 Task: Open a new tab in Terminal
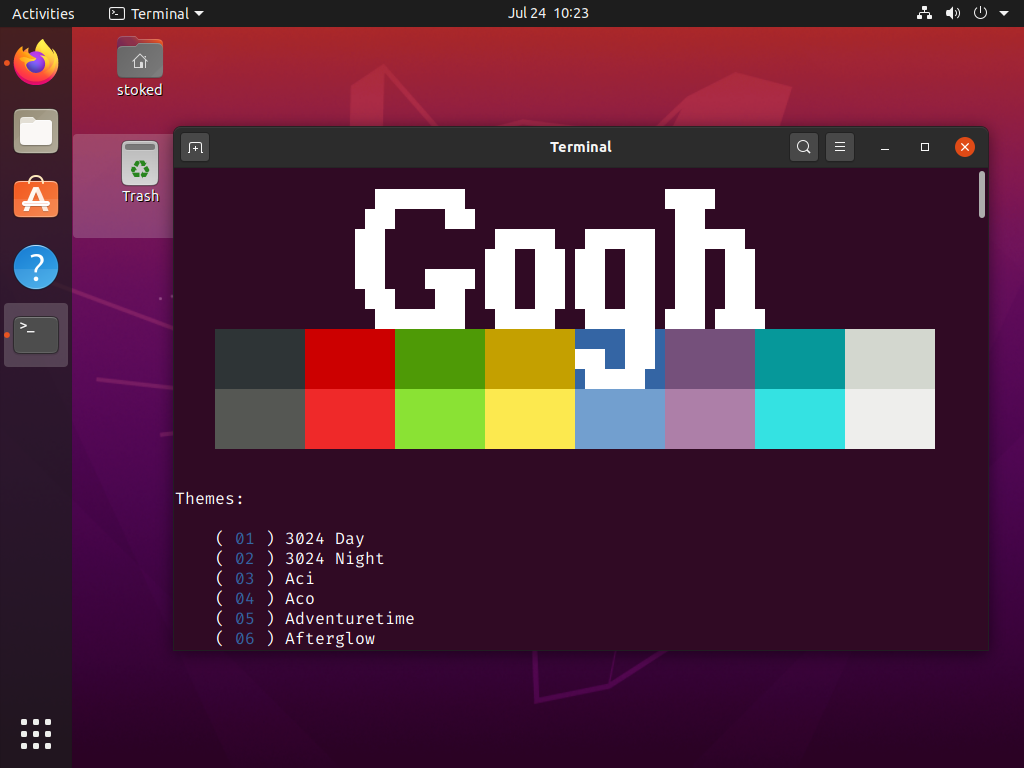pyautogui.click(x=195, y=148)
